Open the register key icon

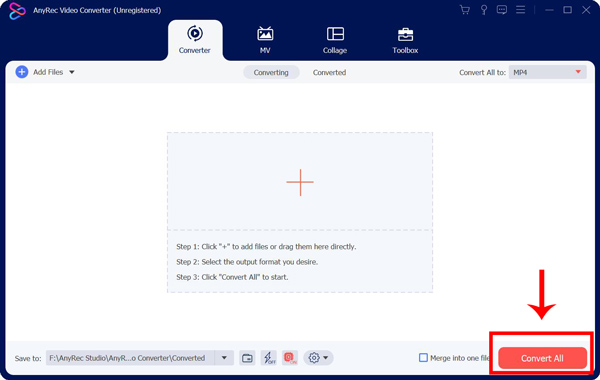(x=484, y=10)
